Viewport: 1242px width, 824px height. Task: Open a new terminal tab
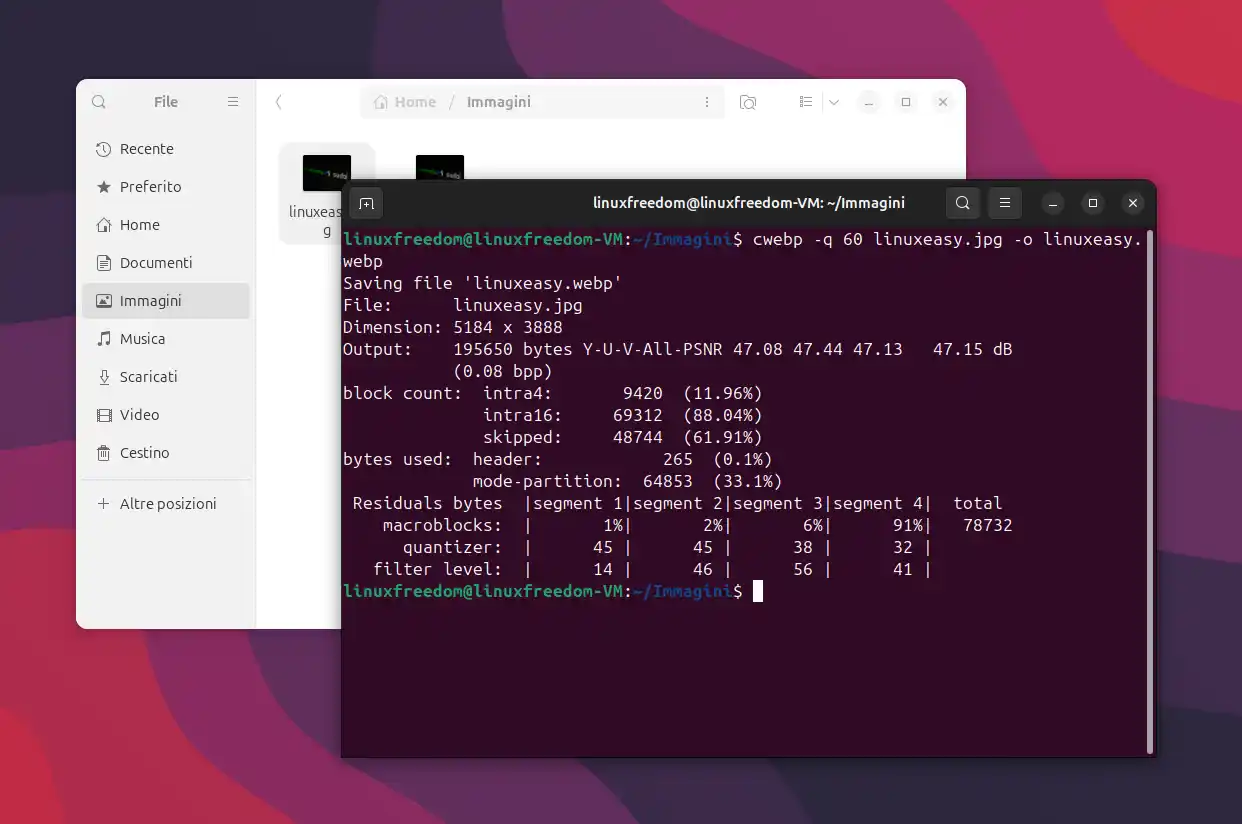366,203
